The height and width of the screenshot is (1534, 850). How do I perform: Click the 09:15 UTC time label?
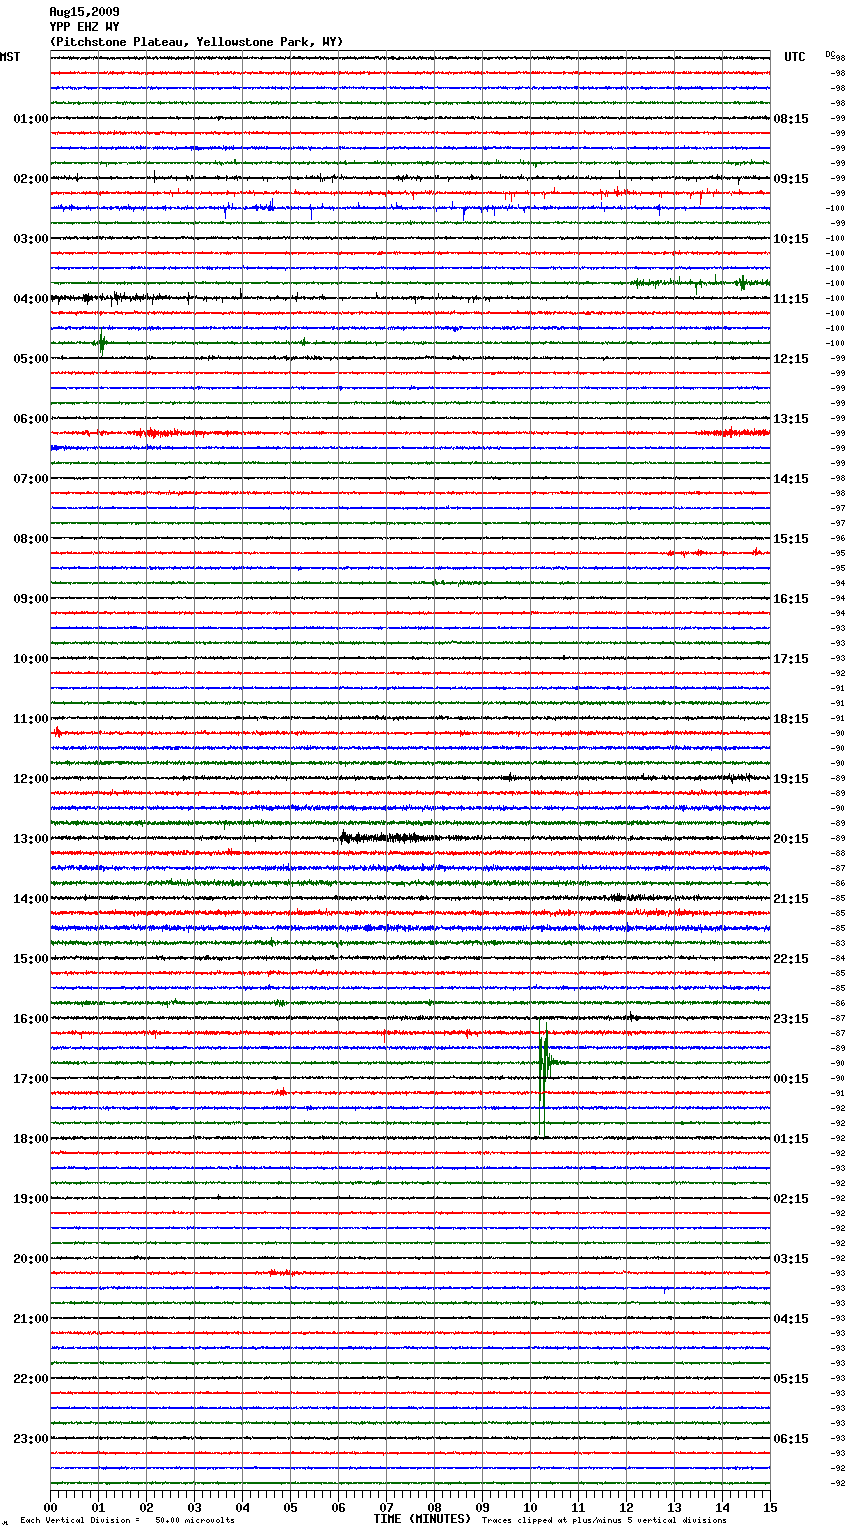tap(791, 179)
